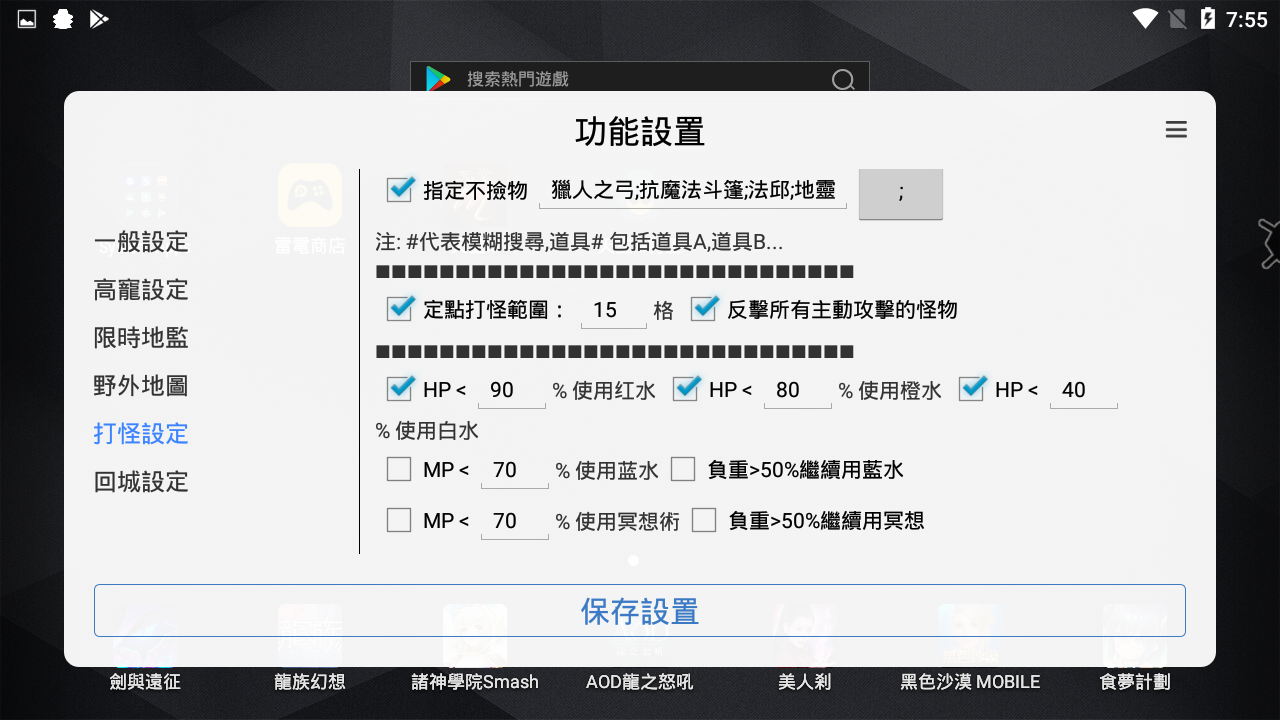Open the hamburger menu in 功能設置
Viewport: 1280px width, 720px height.
pyautogui.click(x=1176, y=130)
